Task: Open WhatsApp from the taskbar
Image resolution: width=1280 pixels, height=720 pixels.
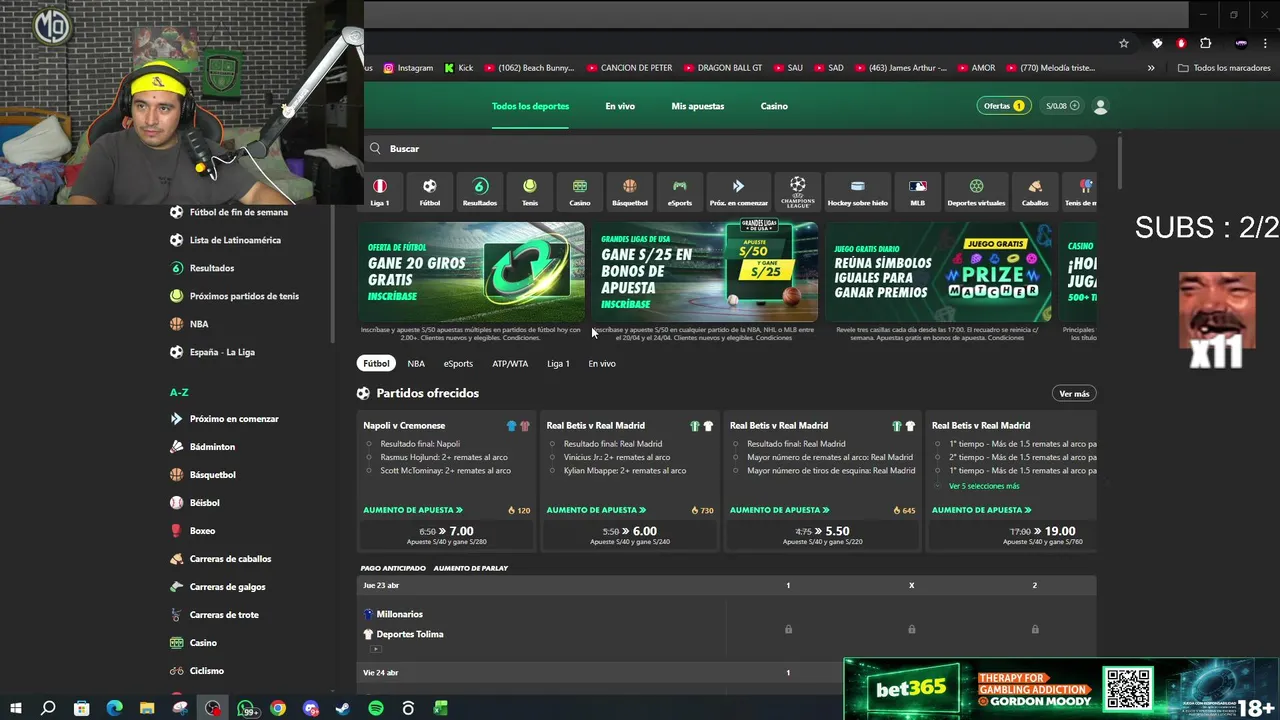Action: pyautogui.click(x=245, y=708)
